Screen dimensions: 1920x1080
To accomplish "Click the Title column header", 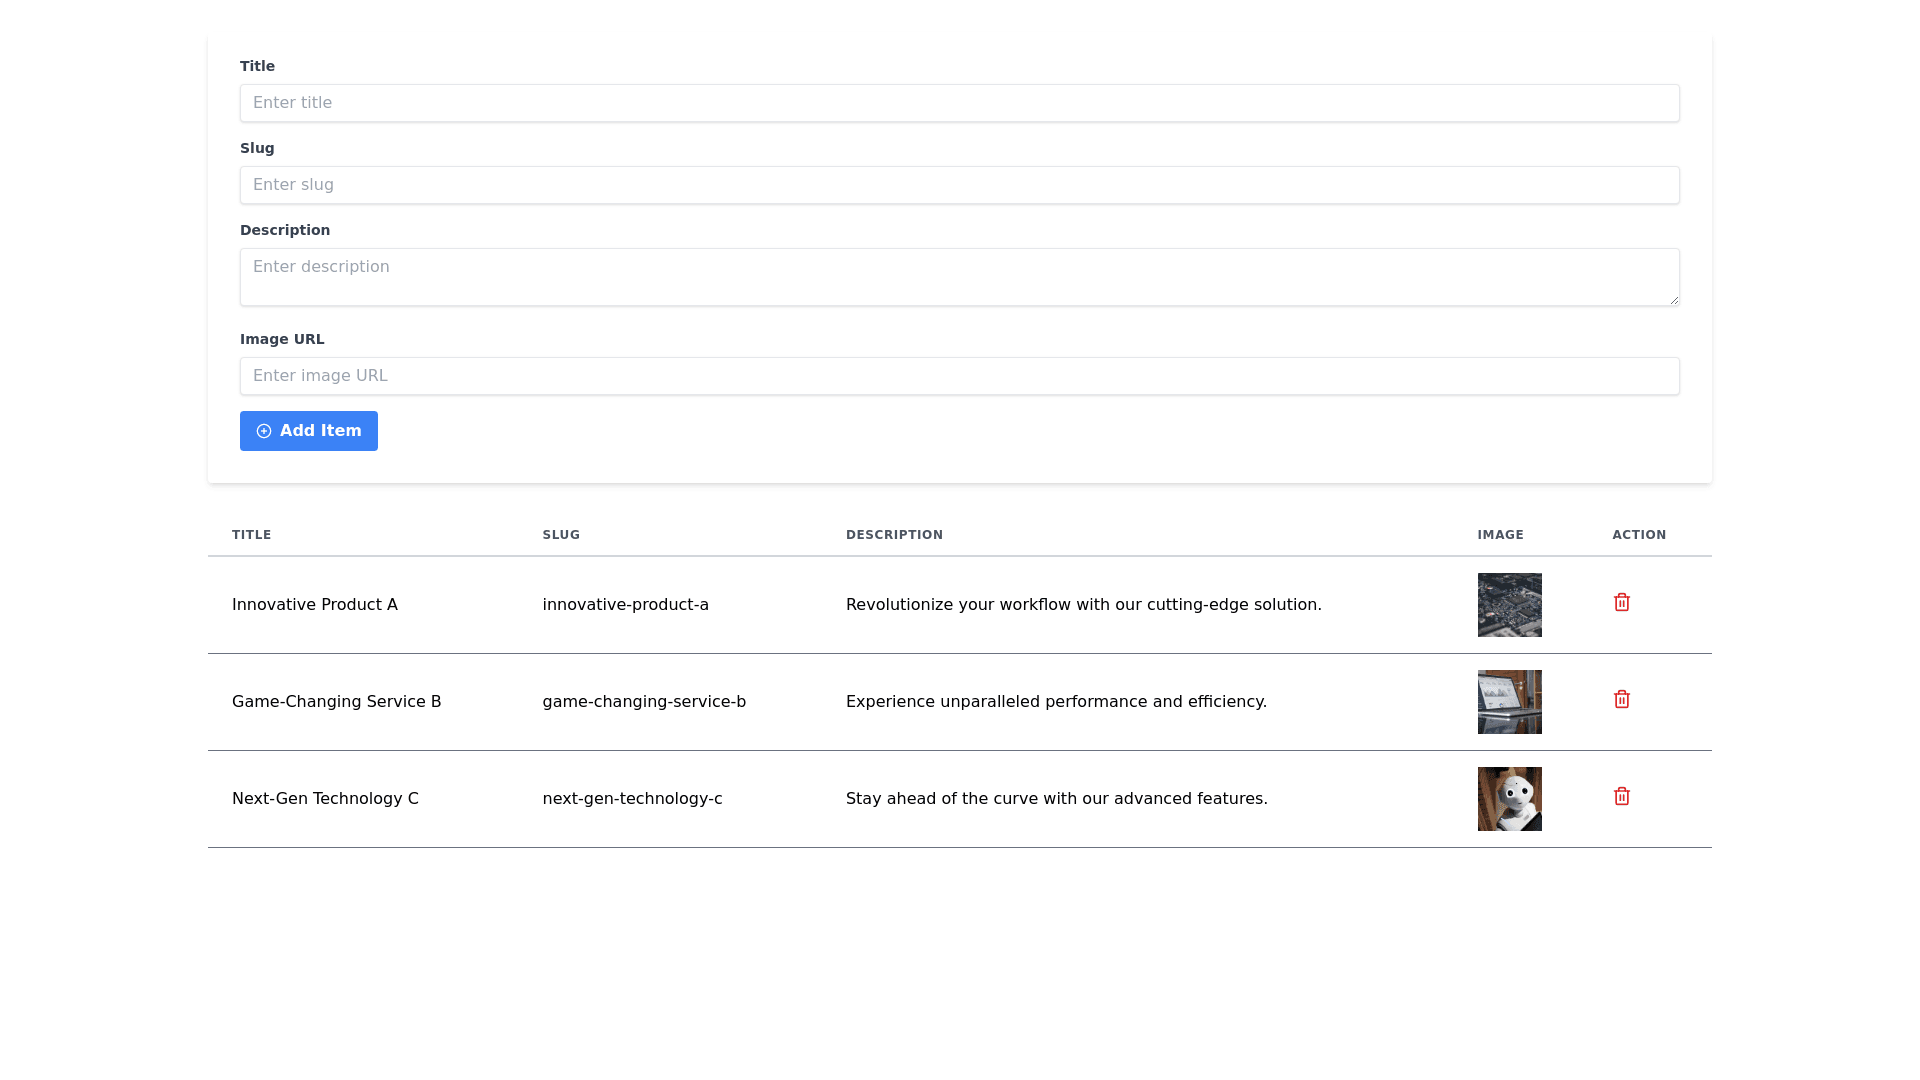I will pyautogui.click(x=252, y=535).
